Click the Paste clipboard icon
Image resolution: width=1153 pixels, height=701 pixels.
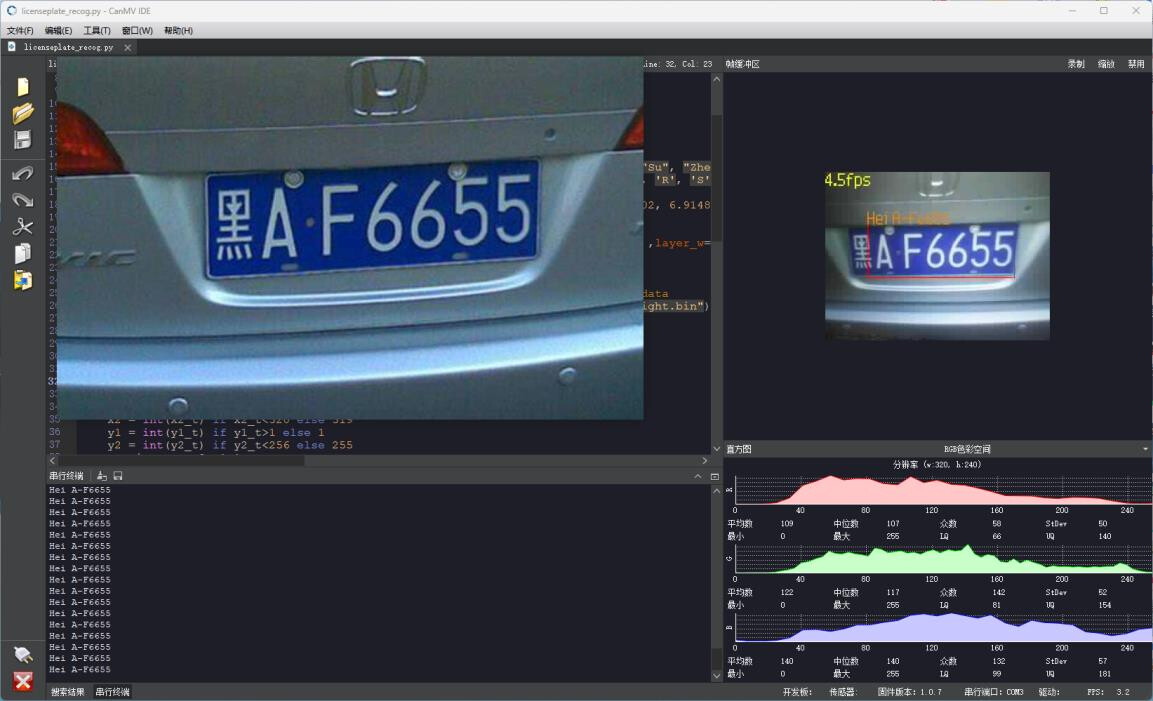coord(23,280)
